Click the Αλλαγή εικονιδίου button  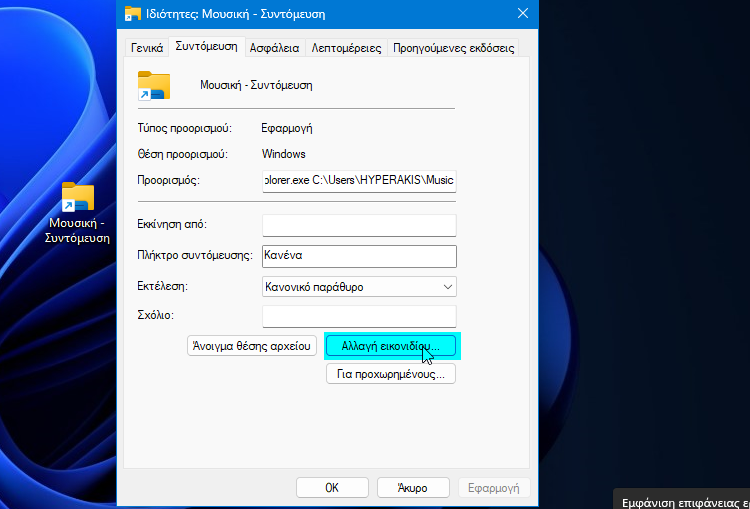point(391,346)
